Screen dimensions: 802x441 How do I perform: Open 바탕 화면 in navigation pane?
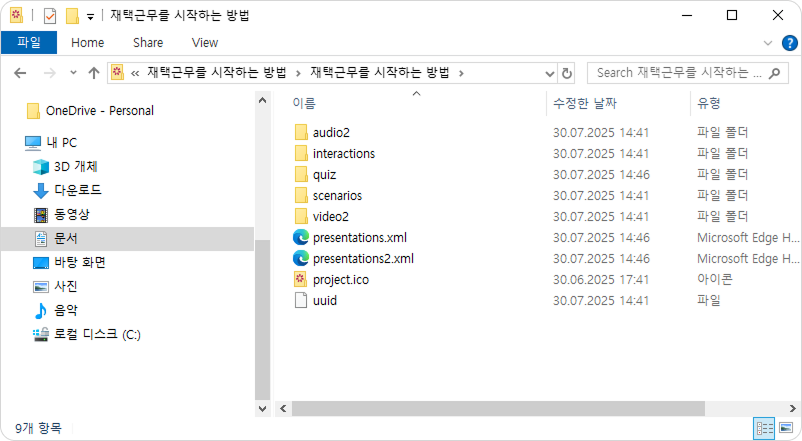[x=80, y=262]
